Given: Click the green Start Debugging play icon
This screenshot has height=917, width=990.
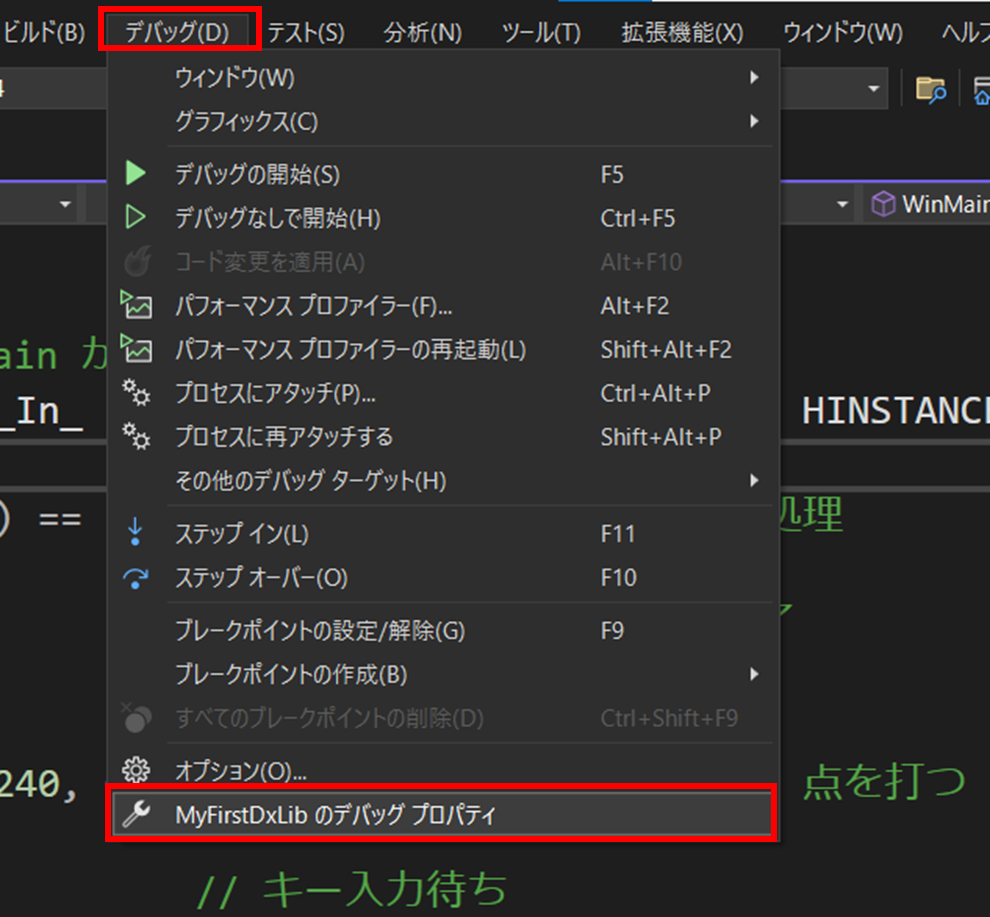Looking at the screenshot, I should 136,174.
